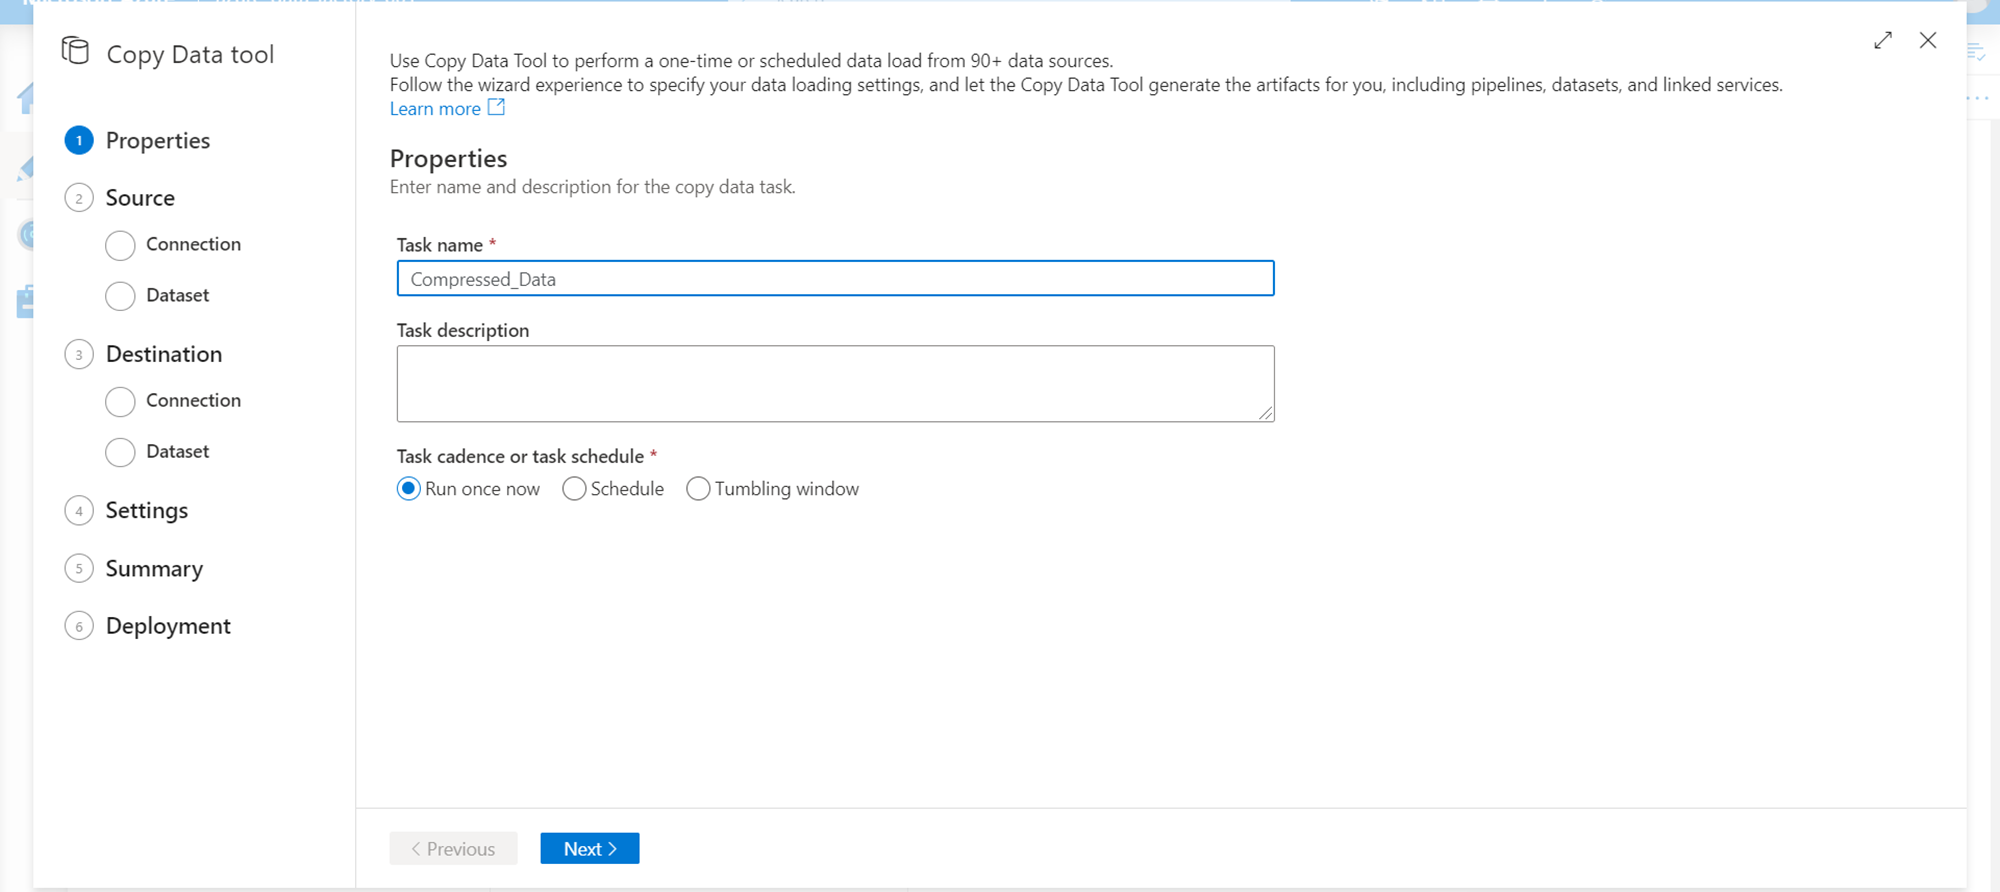Click into the Task name field
Image resolution: width=2000 pixels, height=892 pixels.
pos(835,279)
